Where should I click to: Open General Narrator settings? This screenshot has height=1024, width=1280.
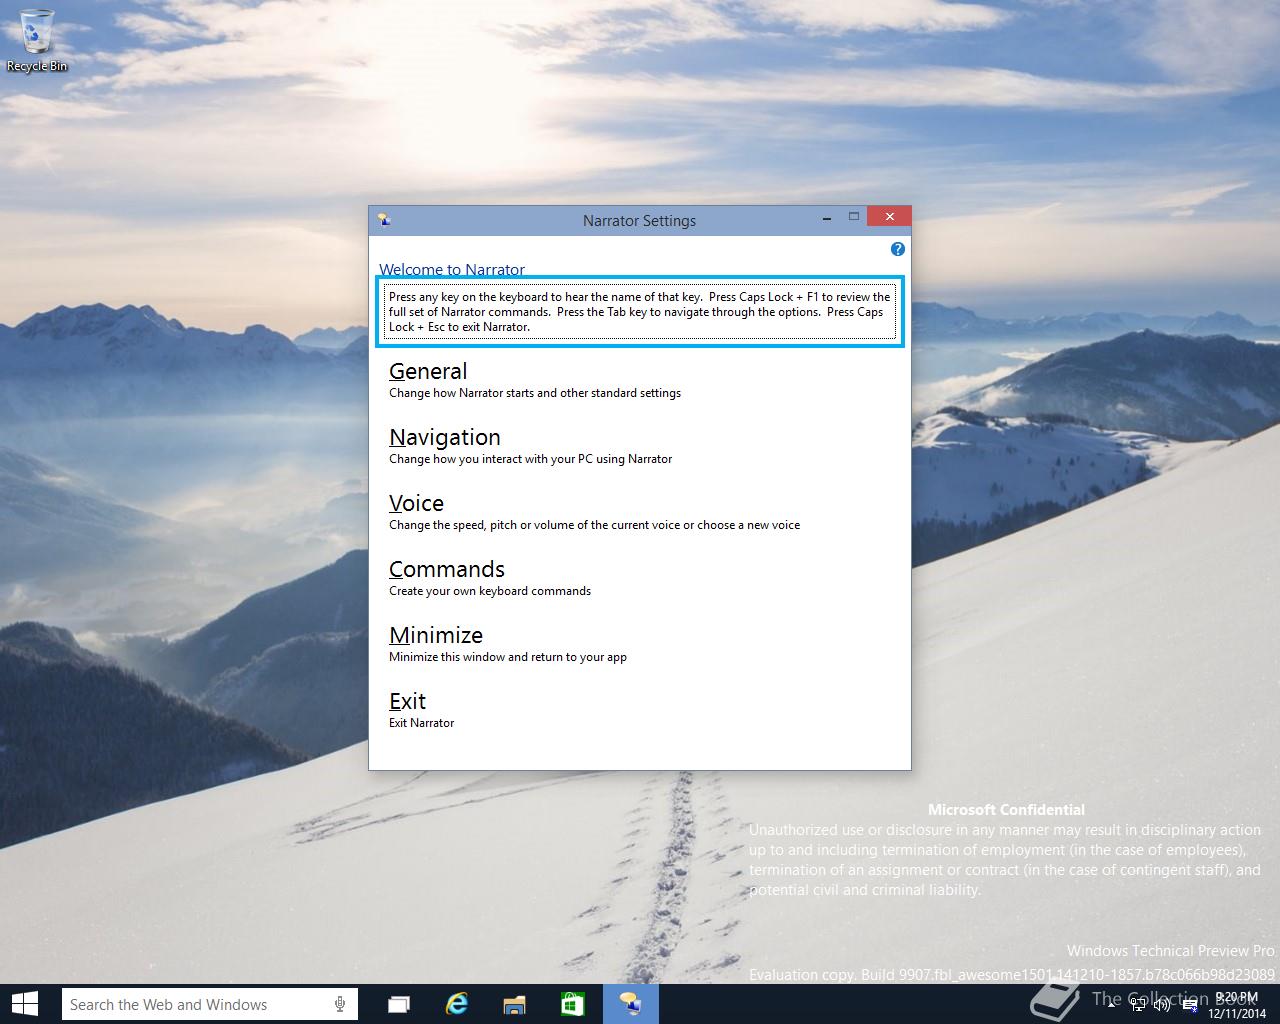[x=428, y=371]
